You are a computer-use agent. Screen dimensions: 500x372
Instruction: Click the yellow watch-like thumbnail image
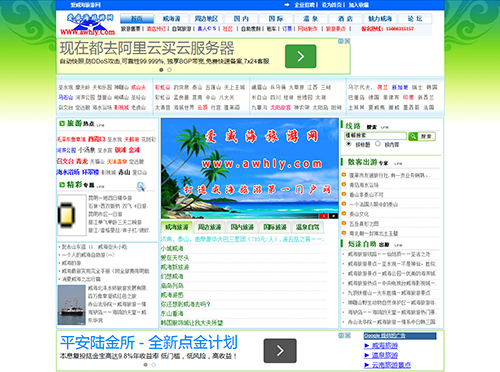point(71,215)
